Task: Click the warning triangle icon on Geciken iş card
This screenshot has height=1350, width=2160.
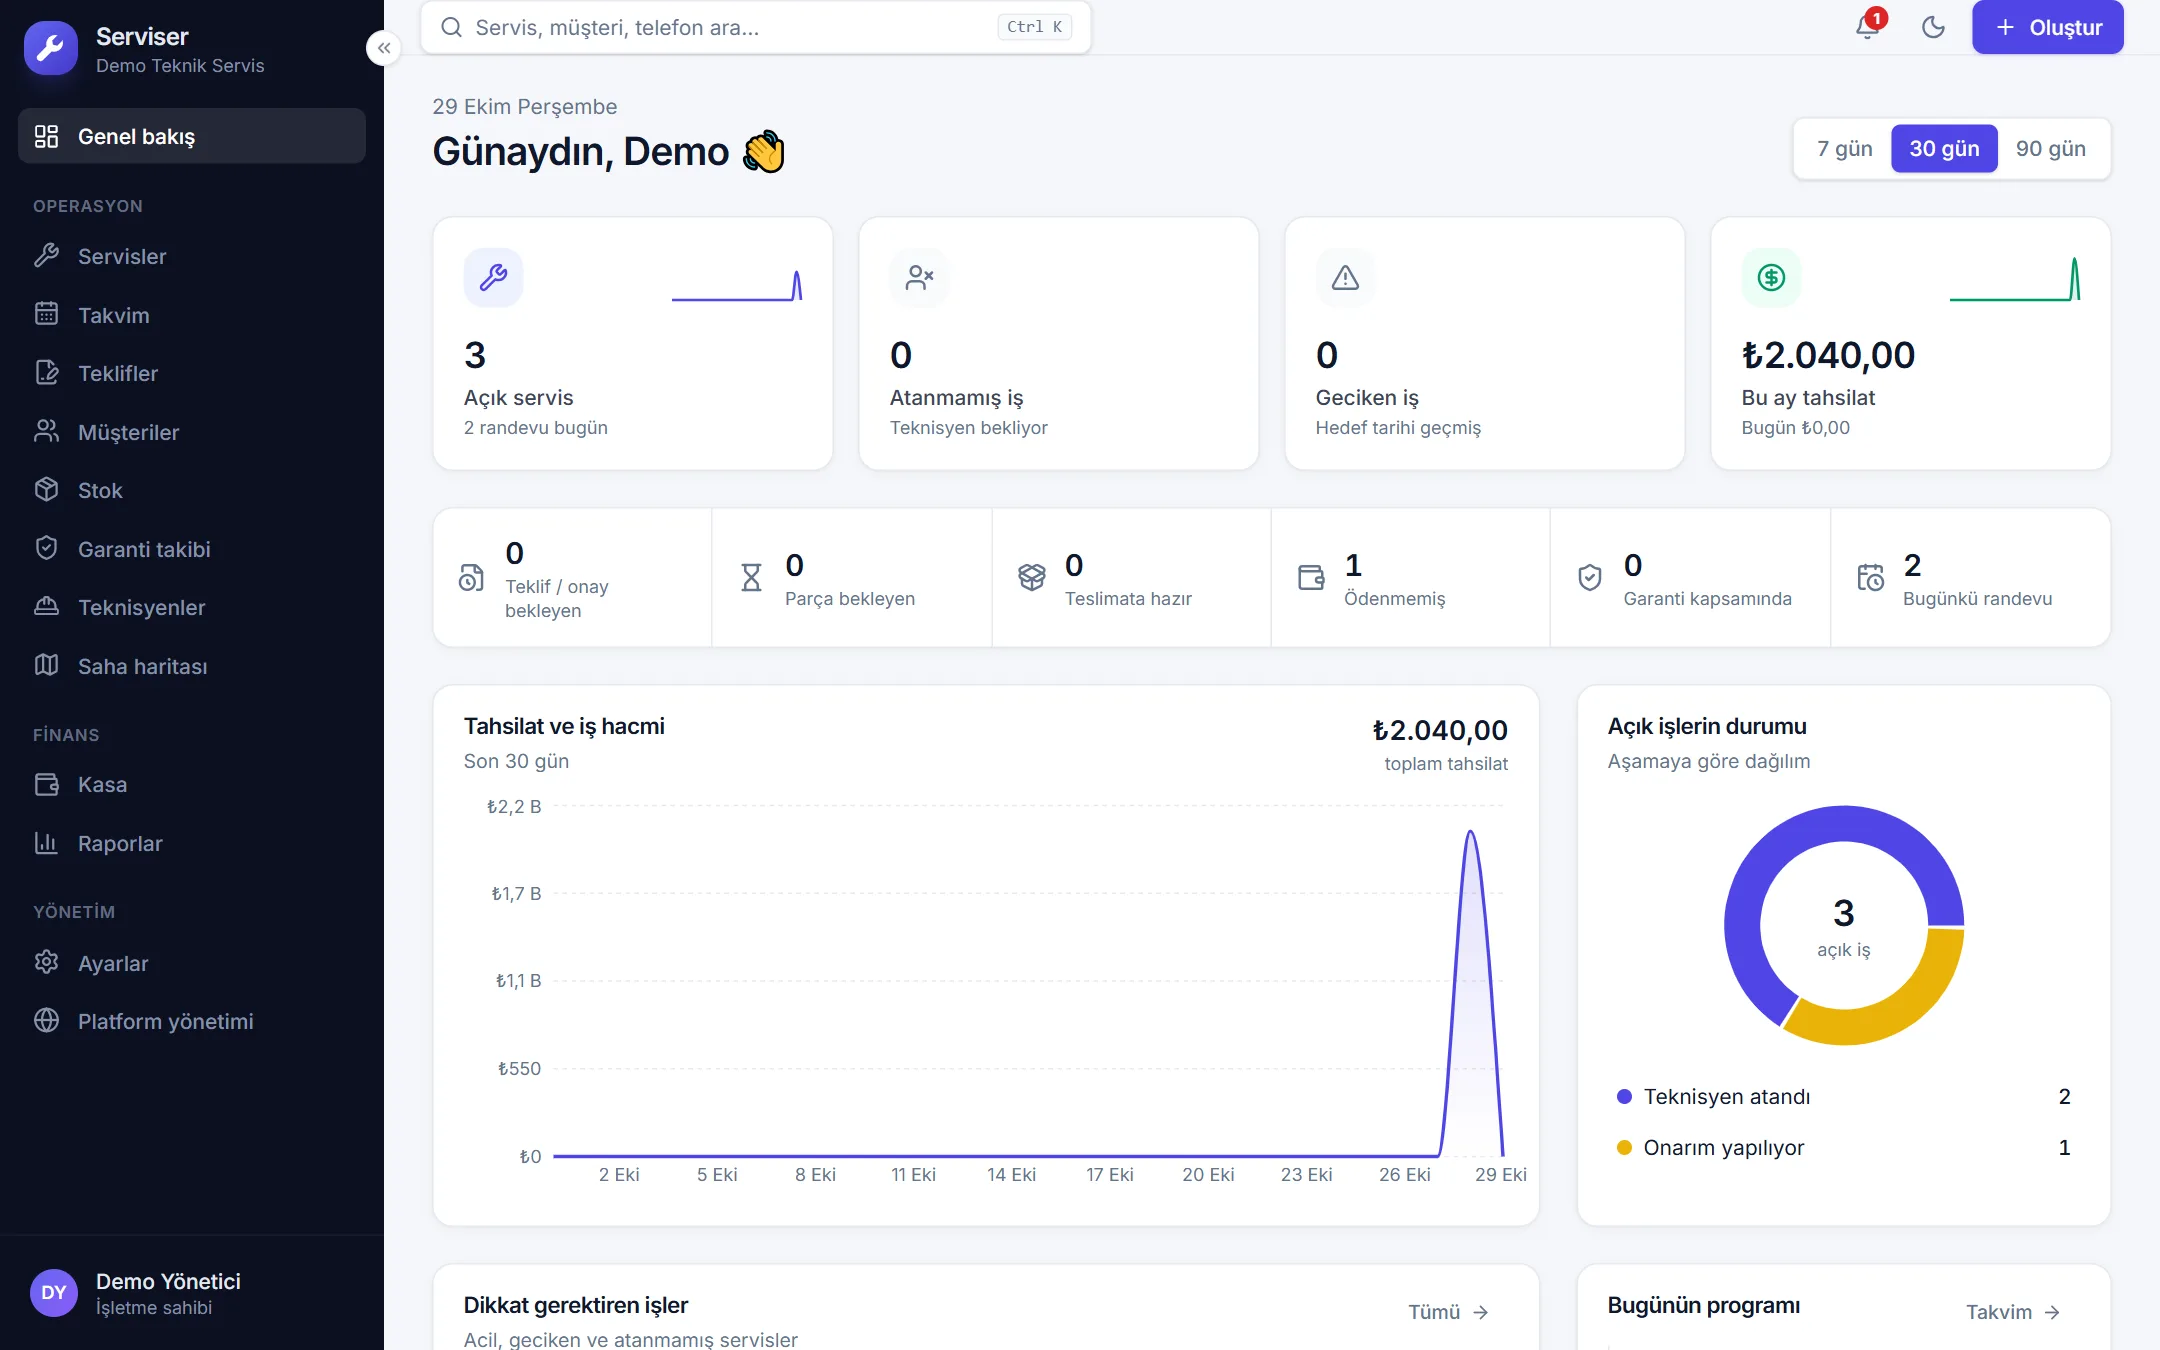Action: (1345, 277)
